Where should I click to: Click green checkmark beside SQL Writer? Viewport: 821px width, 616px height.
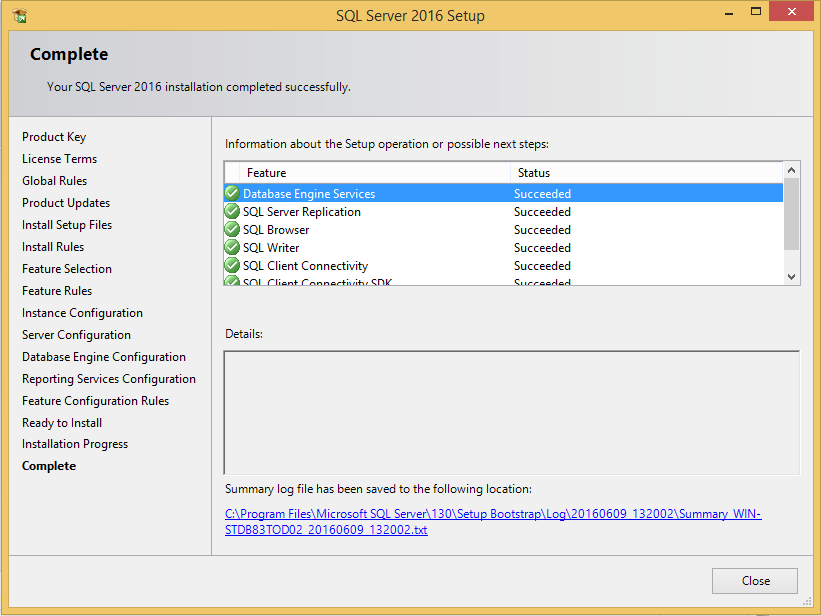pos(232,248)
